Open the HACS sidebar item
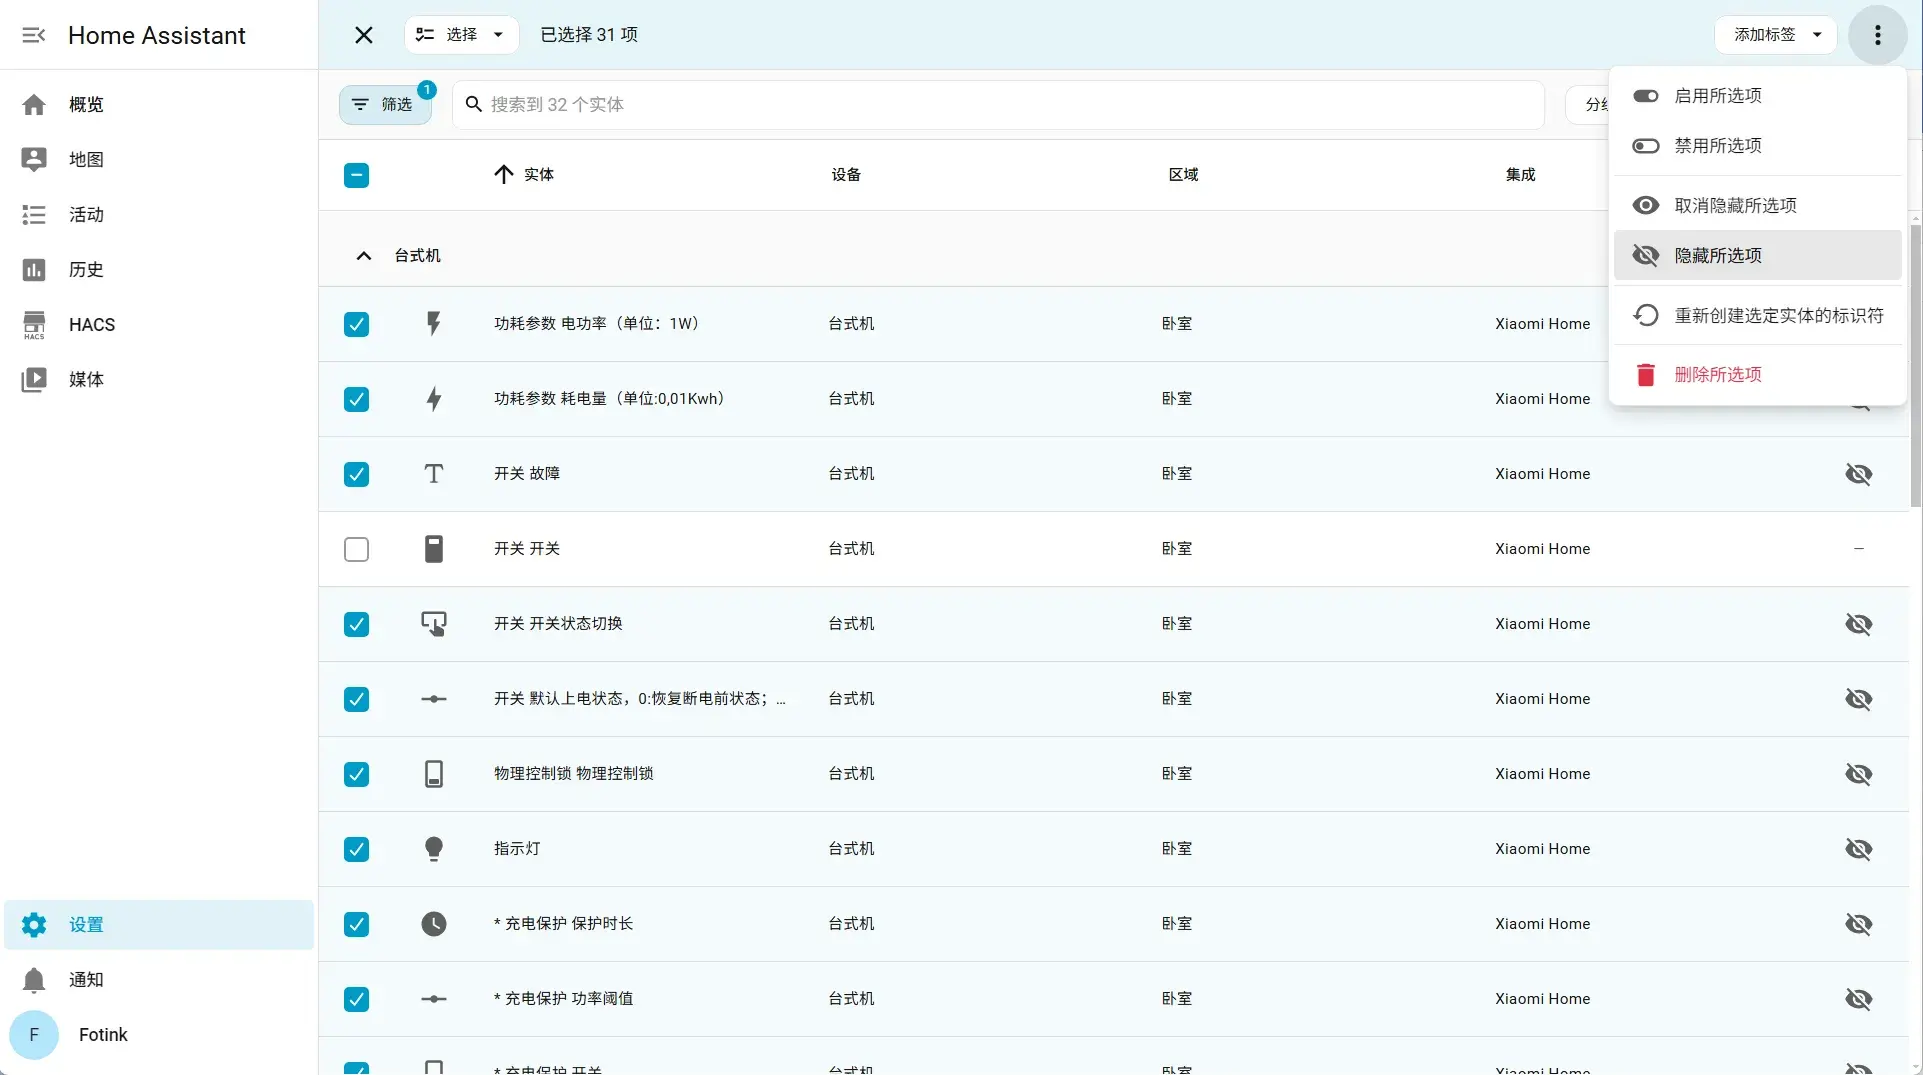The width and height of the screenshot is (1923, 1075). click(159, 325)
